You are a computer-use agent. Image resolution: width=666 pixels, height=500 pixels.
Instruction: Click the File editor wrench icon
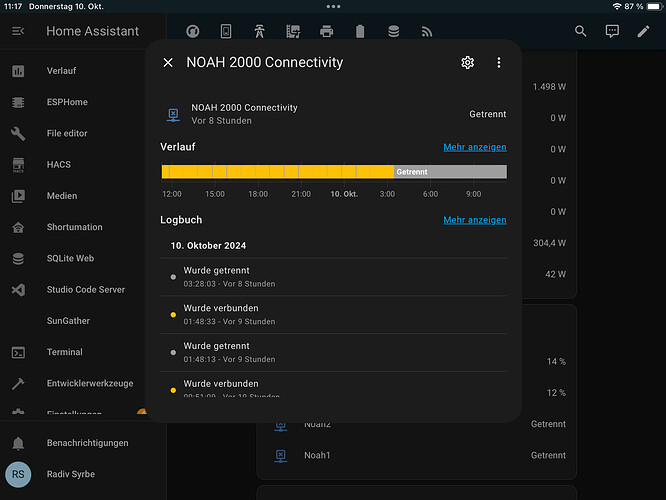(18, 133)
